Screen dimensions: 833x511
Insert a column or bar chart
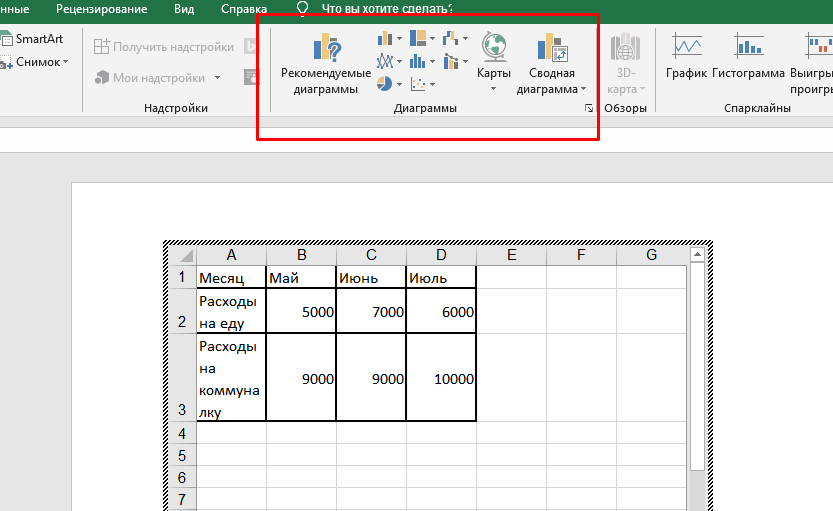tap(386, 39)
